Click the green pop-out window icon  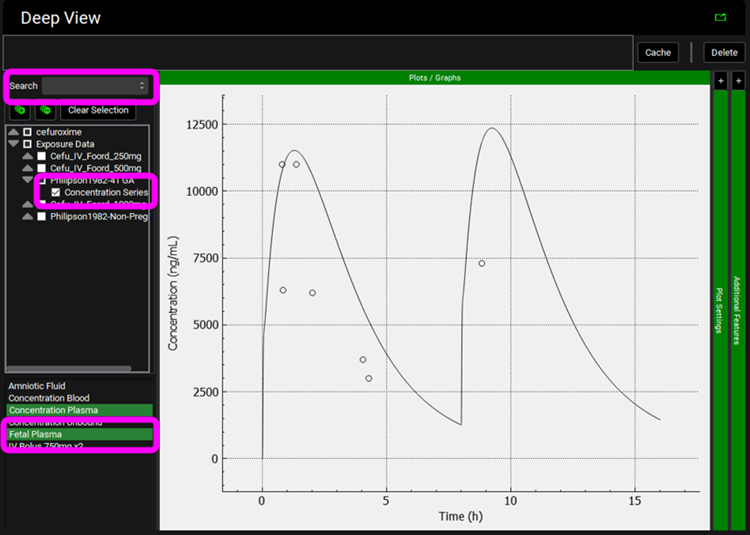720,17
